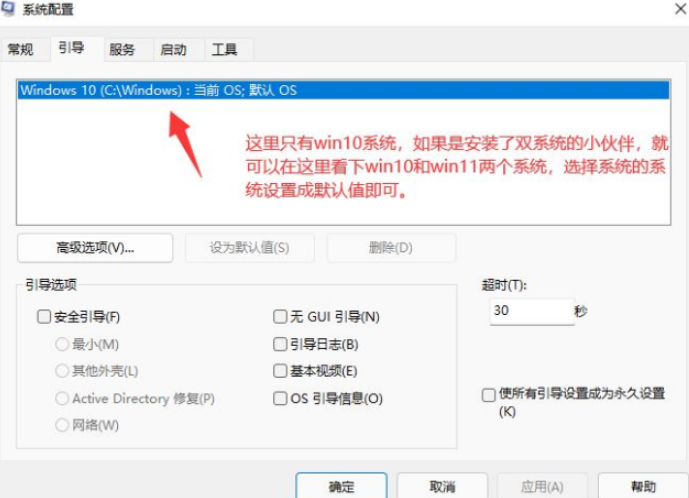Select the 引导 tab

pyautogui.click(x=72, y=48)
